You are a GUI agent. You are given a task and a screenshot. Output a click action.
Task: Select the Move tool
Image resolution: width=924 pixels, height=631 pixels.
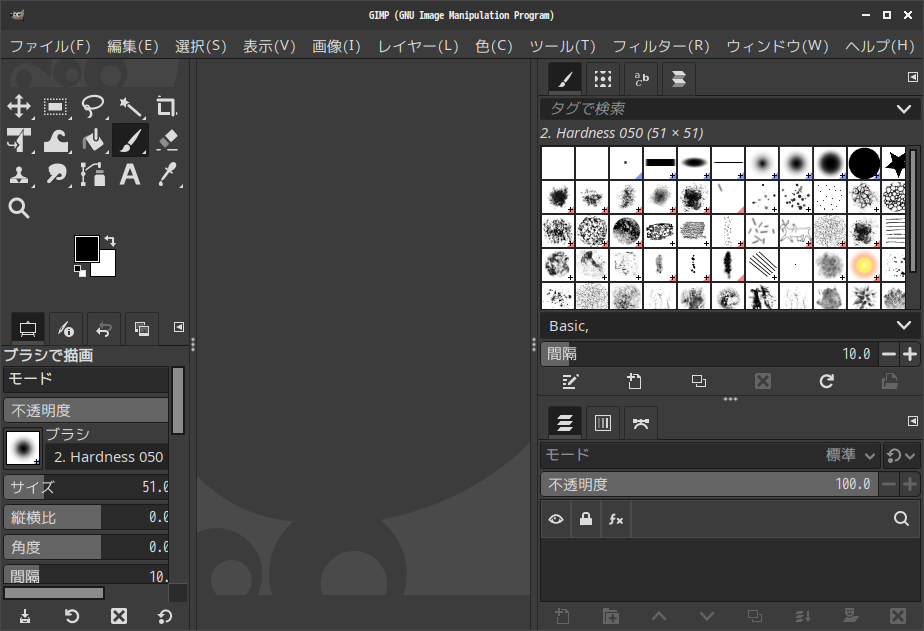click(x=19, y=107)
